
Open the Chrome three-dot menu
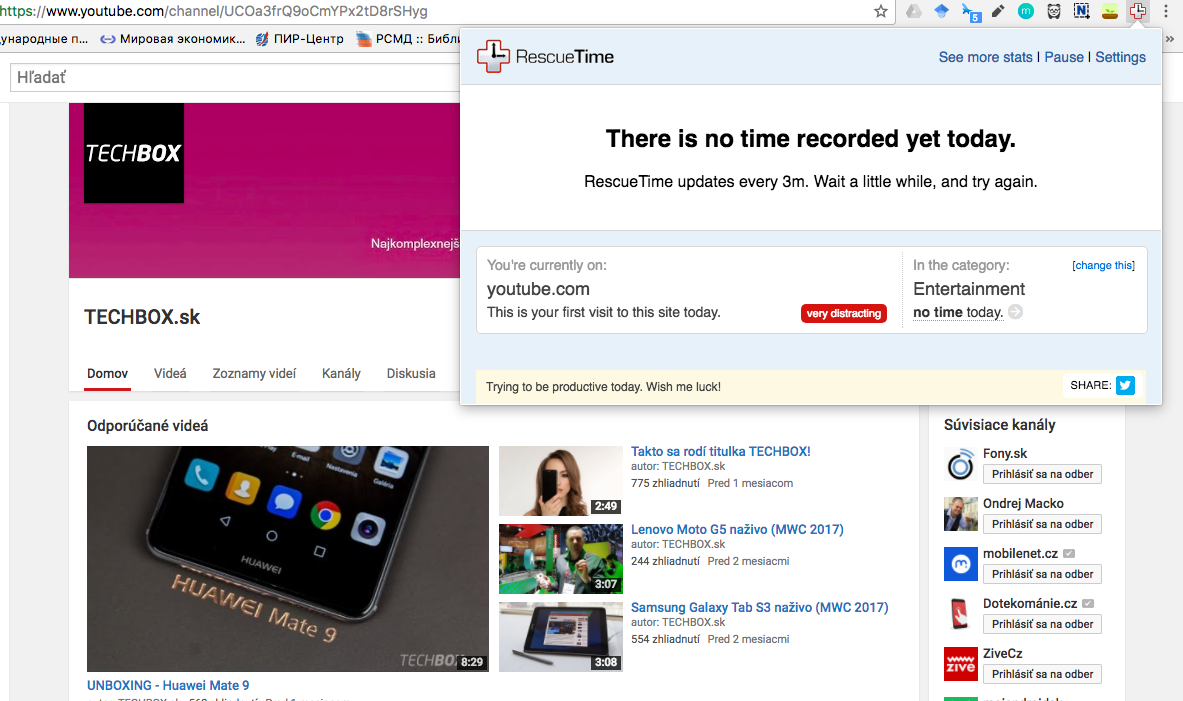pos(1166,11)
